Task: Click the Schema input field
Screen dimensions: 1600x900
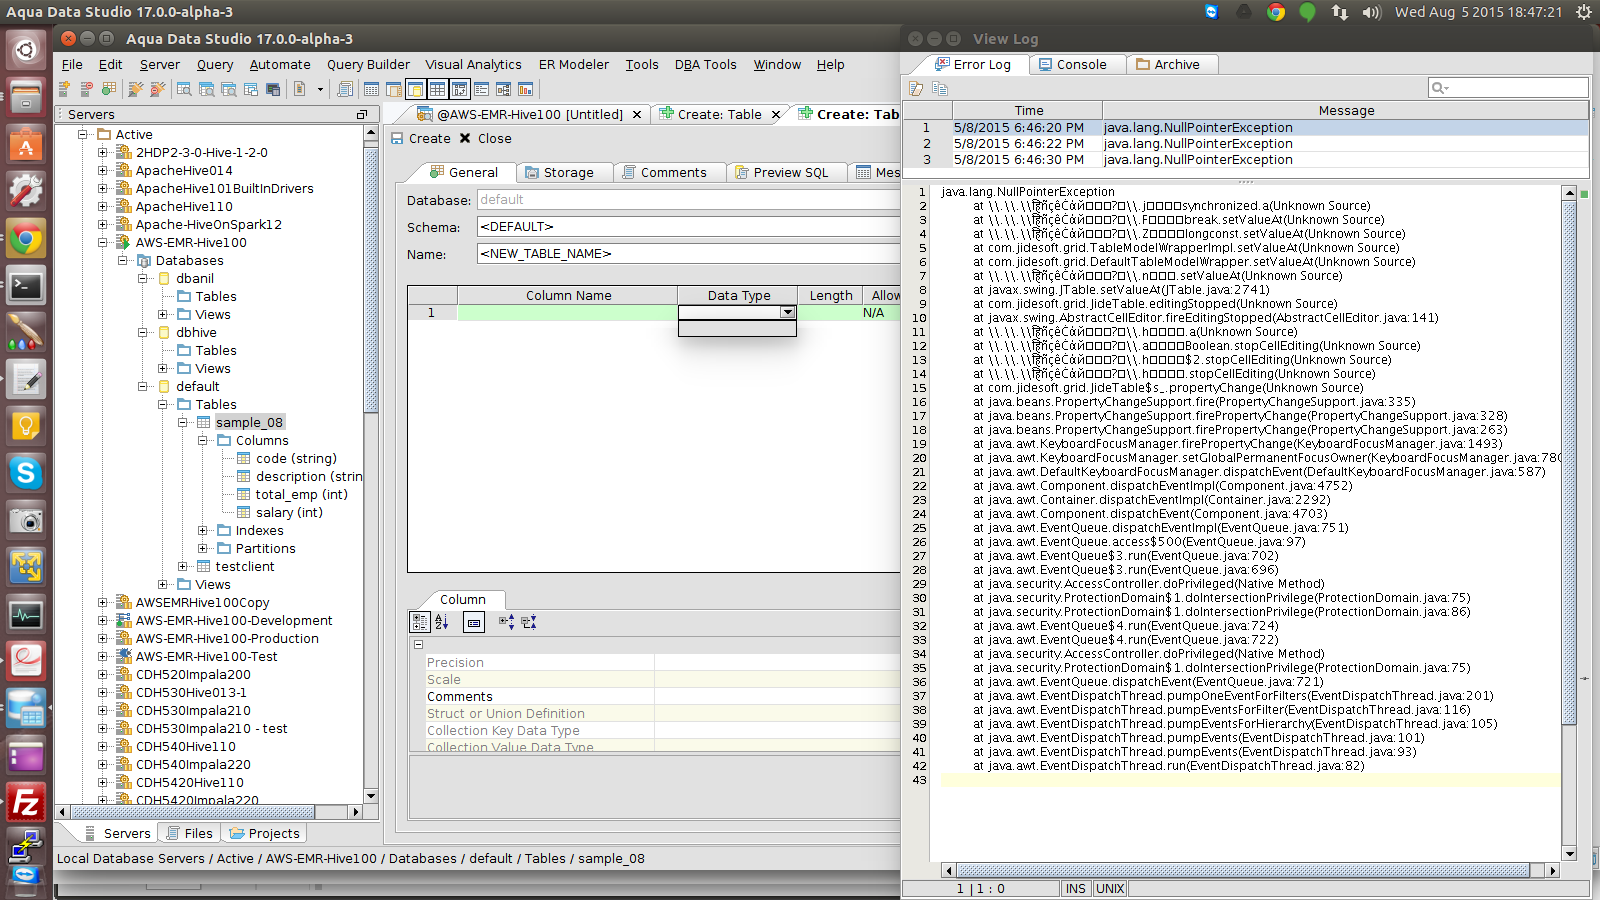Action: tap(688, 227)
